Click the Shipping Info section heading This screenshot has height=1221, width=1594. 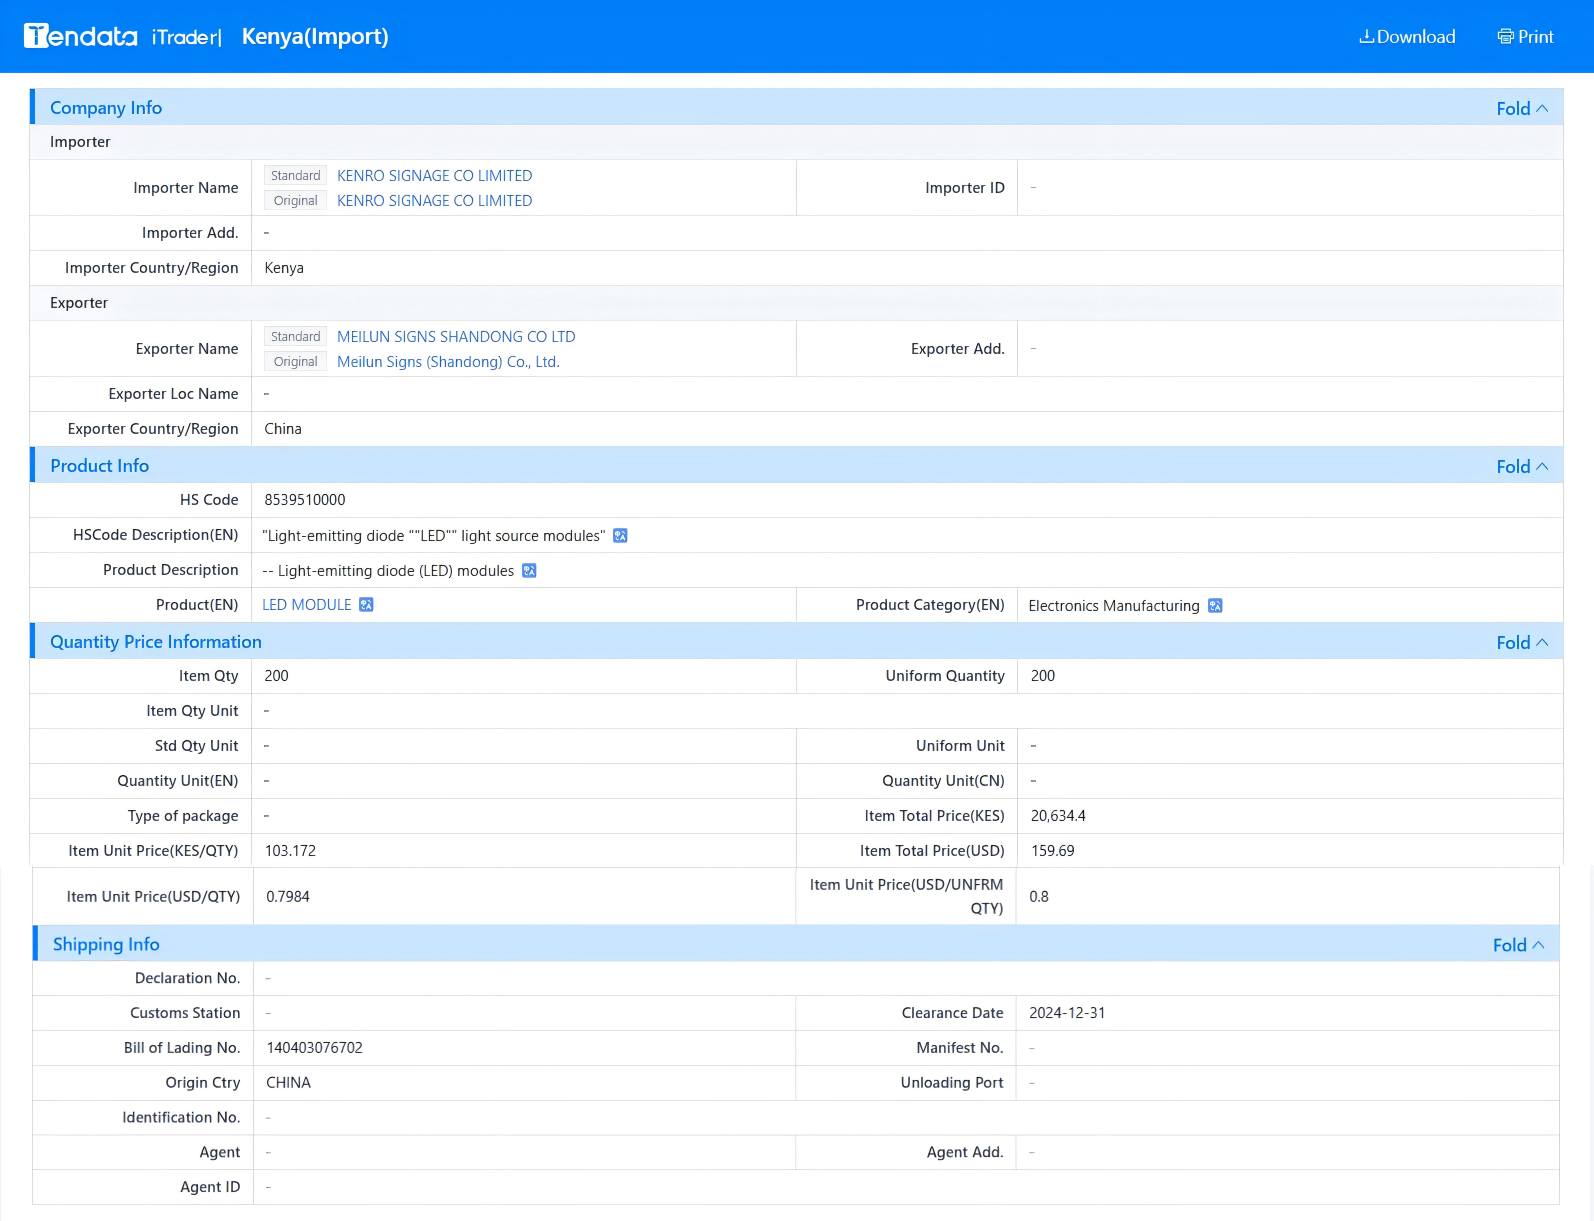(x=106, y=945)
